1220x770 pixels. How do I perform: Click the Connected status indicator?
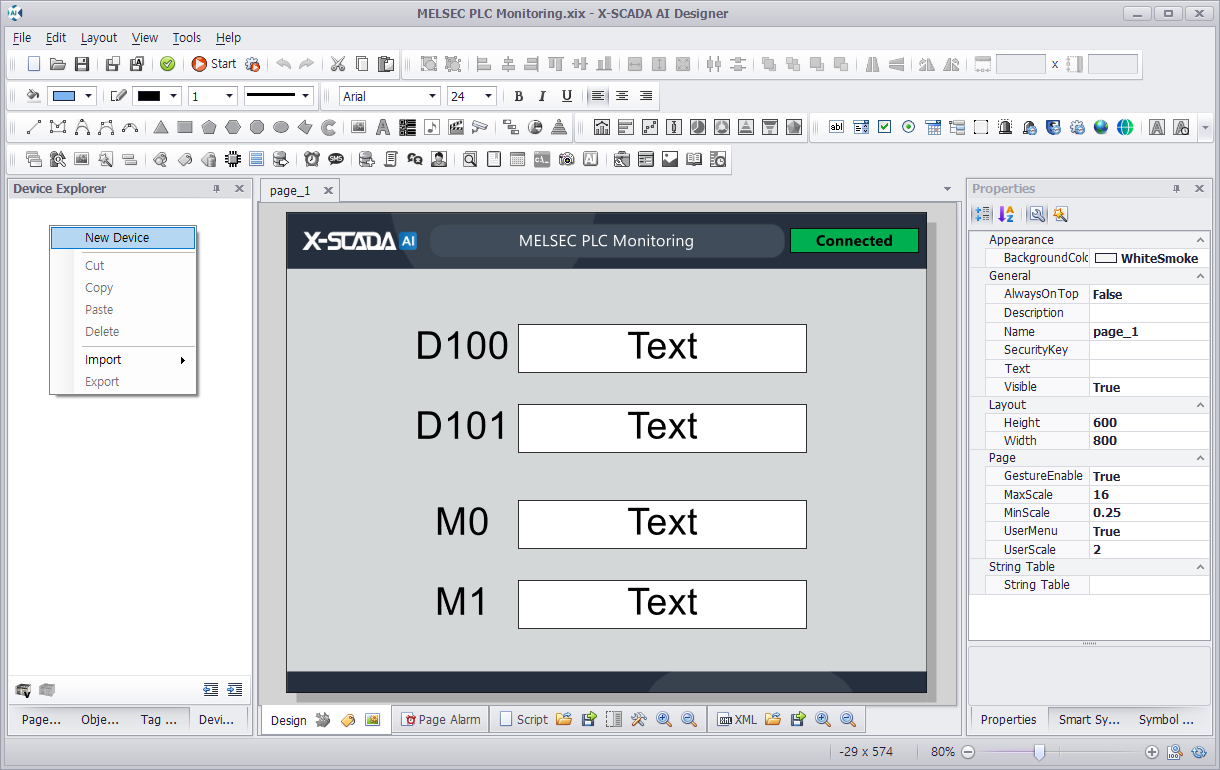coord(854,241)
